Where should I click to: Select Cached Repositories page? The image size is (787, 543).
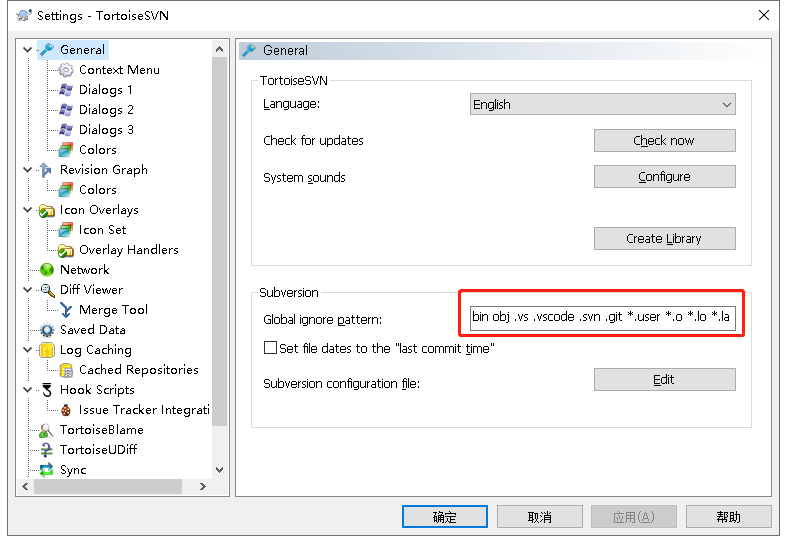point(139,370)
